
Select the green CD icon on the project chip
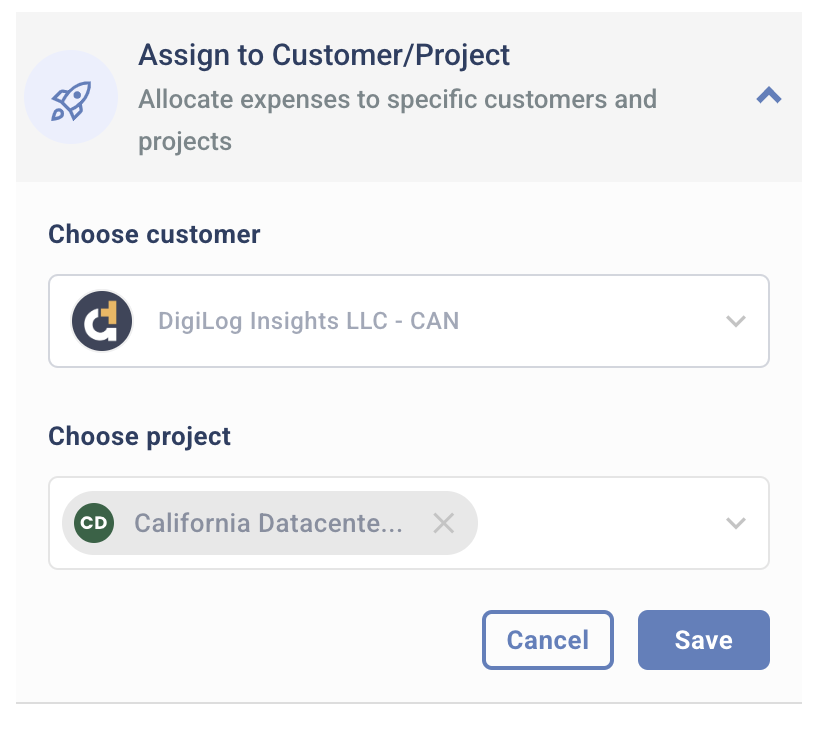pos(93,522)
